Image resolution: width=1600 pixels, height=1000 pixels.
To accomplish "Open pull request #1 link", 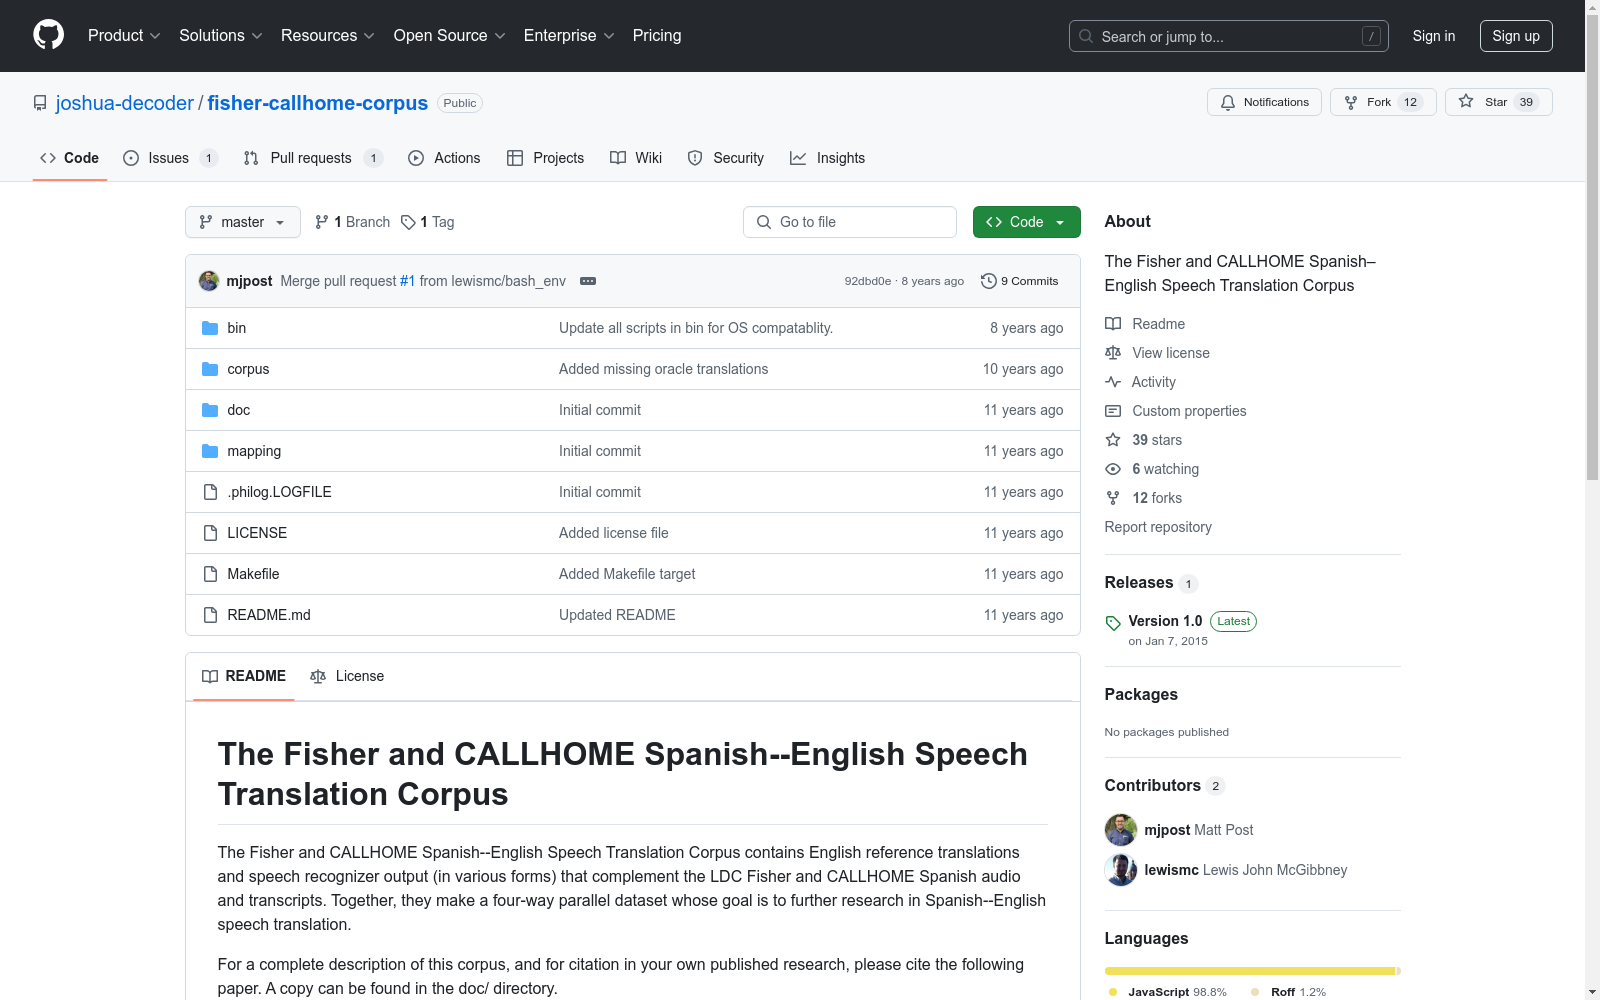I will coord(407,281).
